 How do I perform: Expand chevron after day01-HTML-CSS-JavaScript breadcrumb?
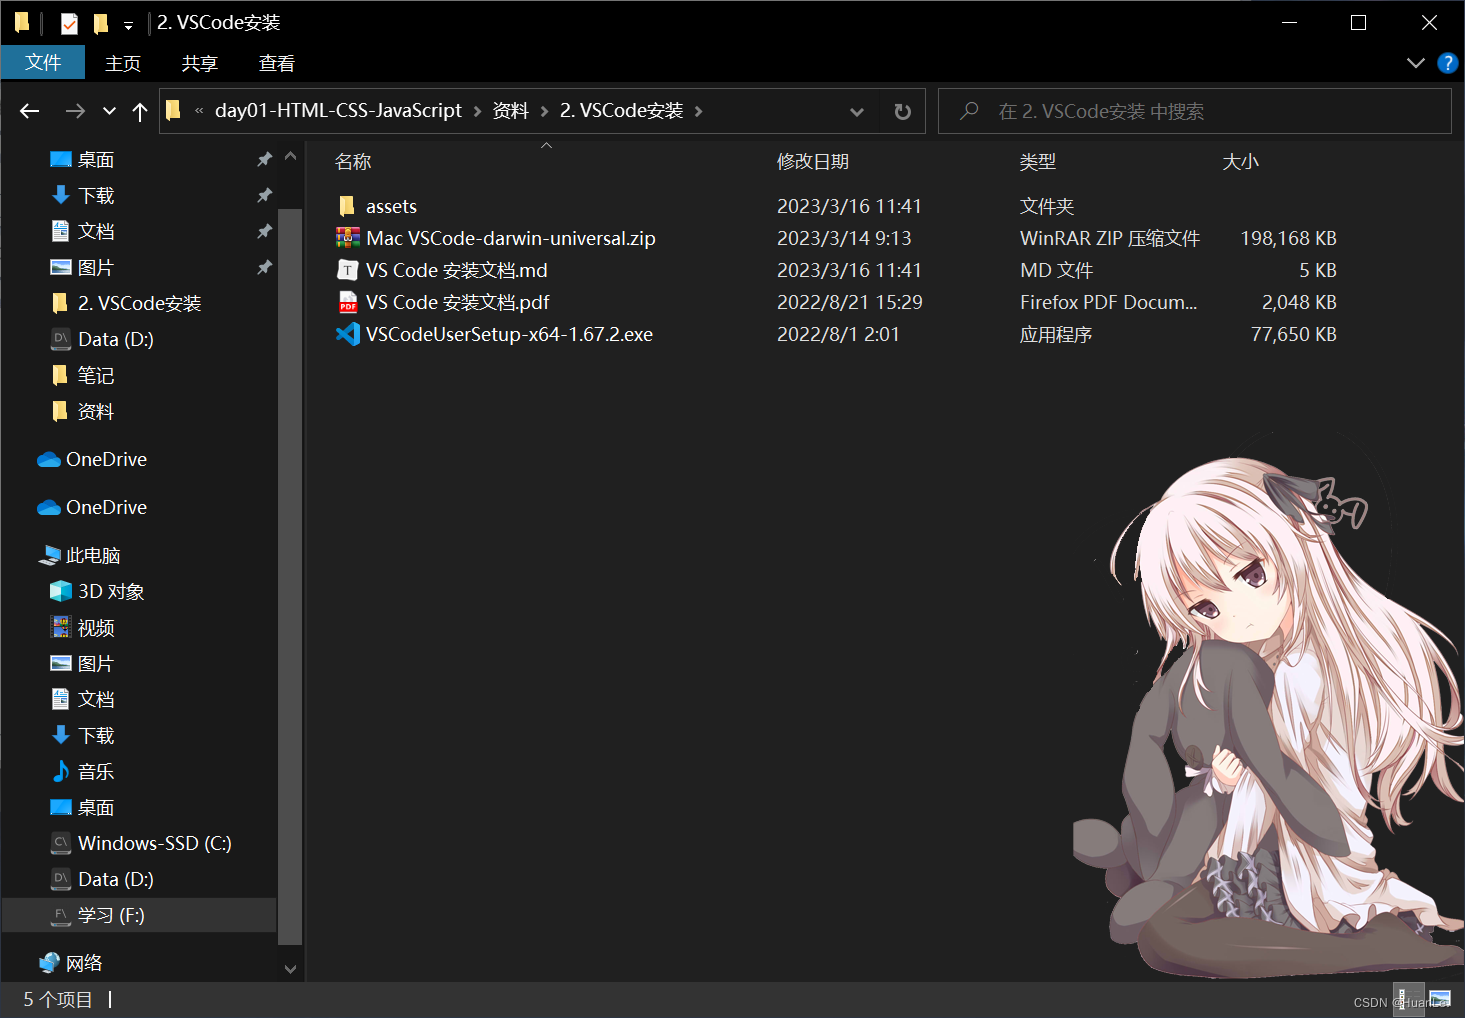(477, 111)
